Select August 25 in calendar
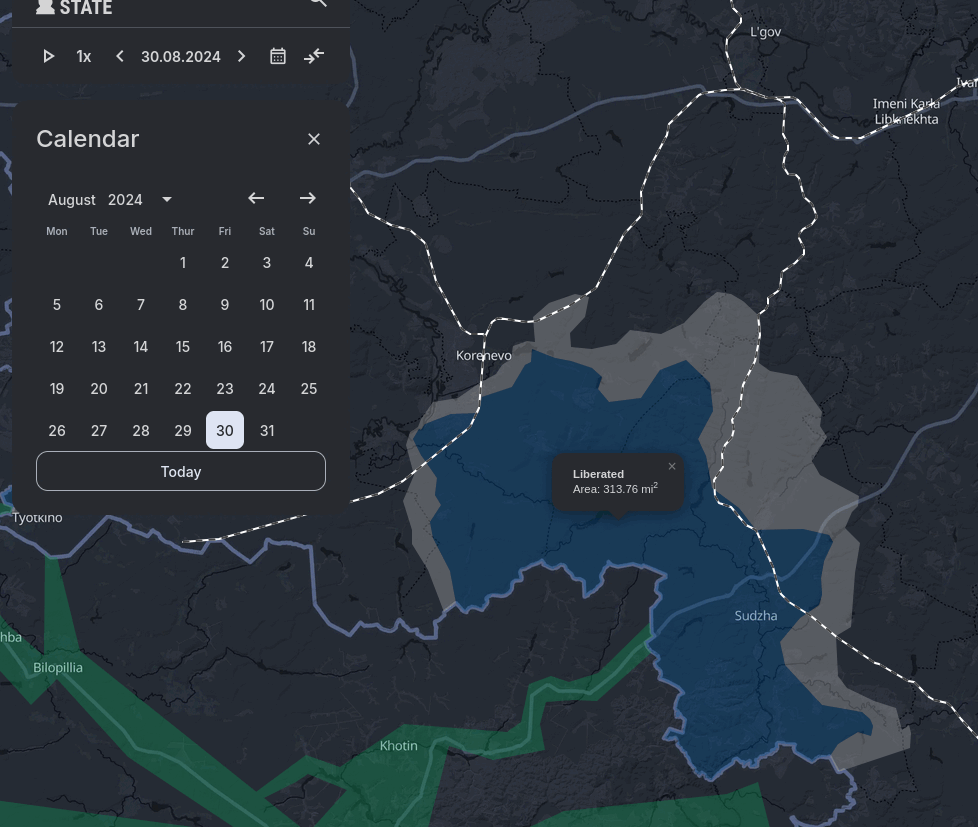978x827 pixels. coord(309,389)
